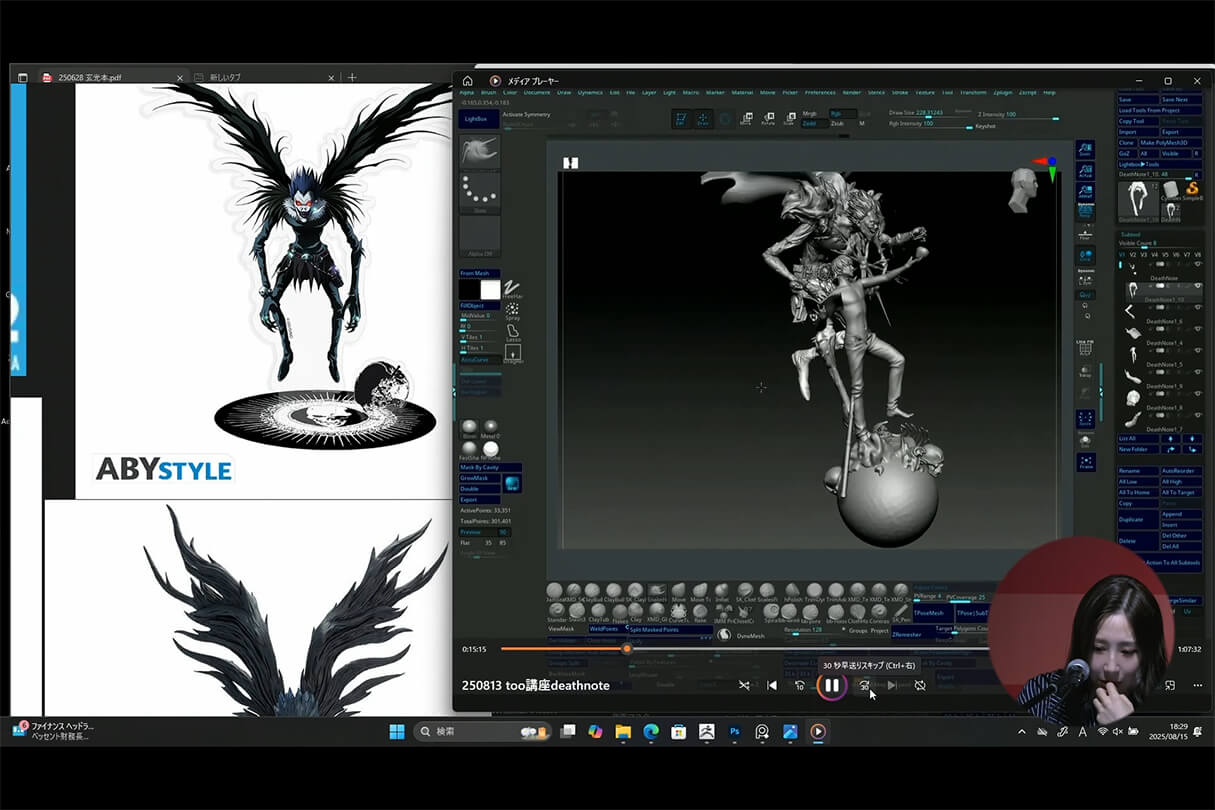Click the skip back 10 seconds button

pos(799,685)
